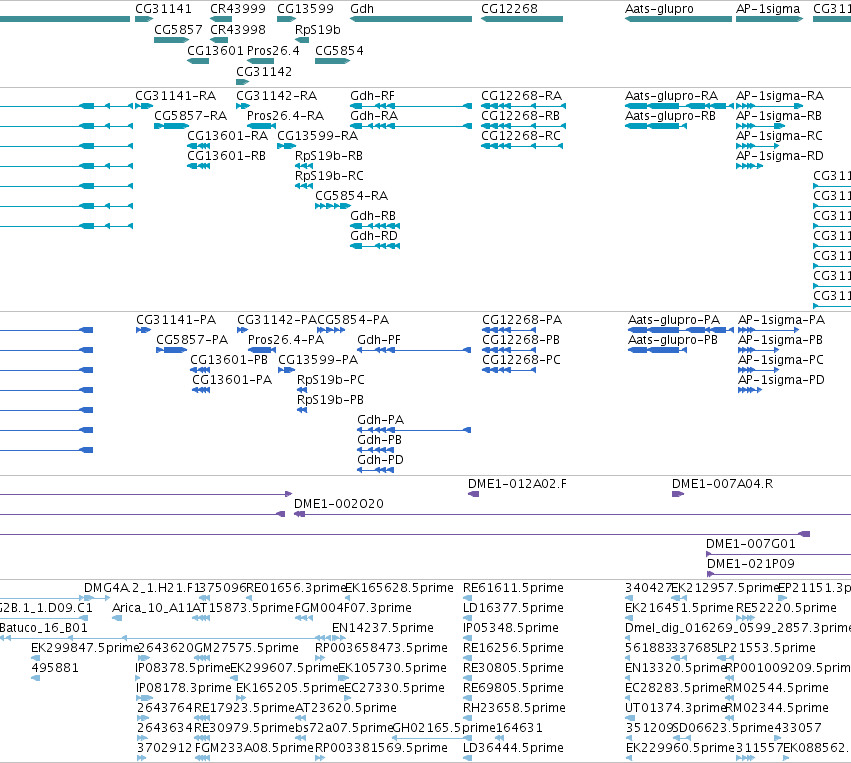Screen dimensions: 851x763
Task: Click the RpS19b-RC transcript label
Action: click(x=329, y=176)
